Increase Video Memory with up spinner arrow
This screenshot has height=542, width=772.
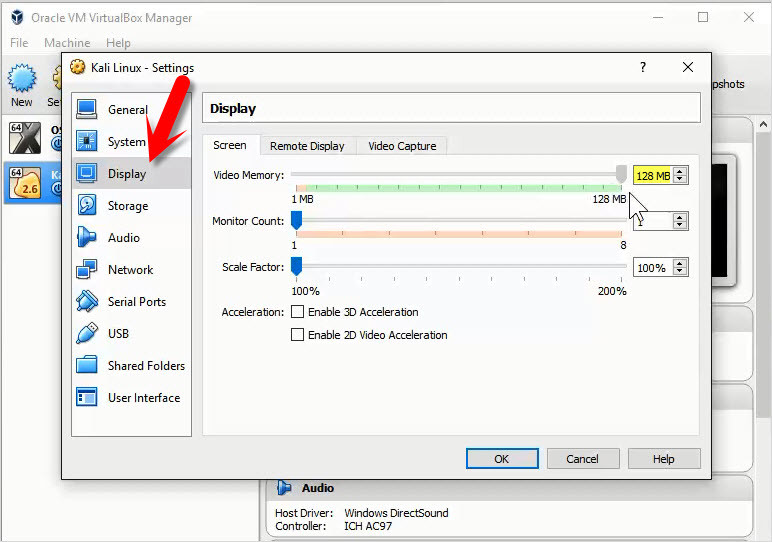click(x=680, y=171)
